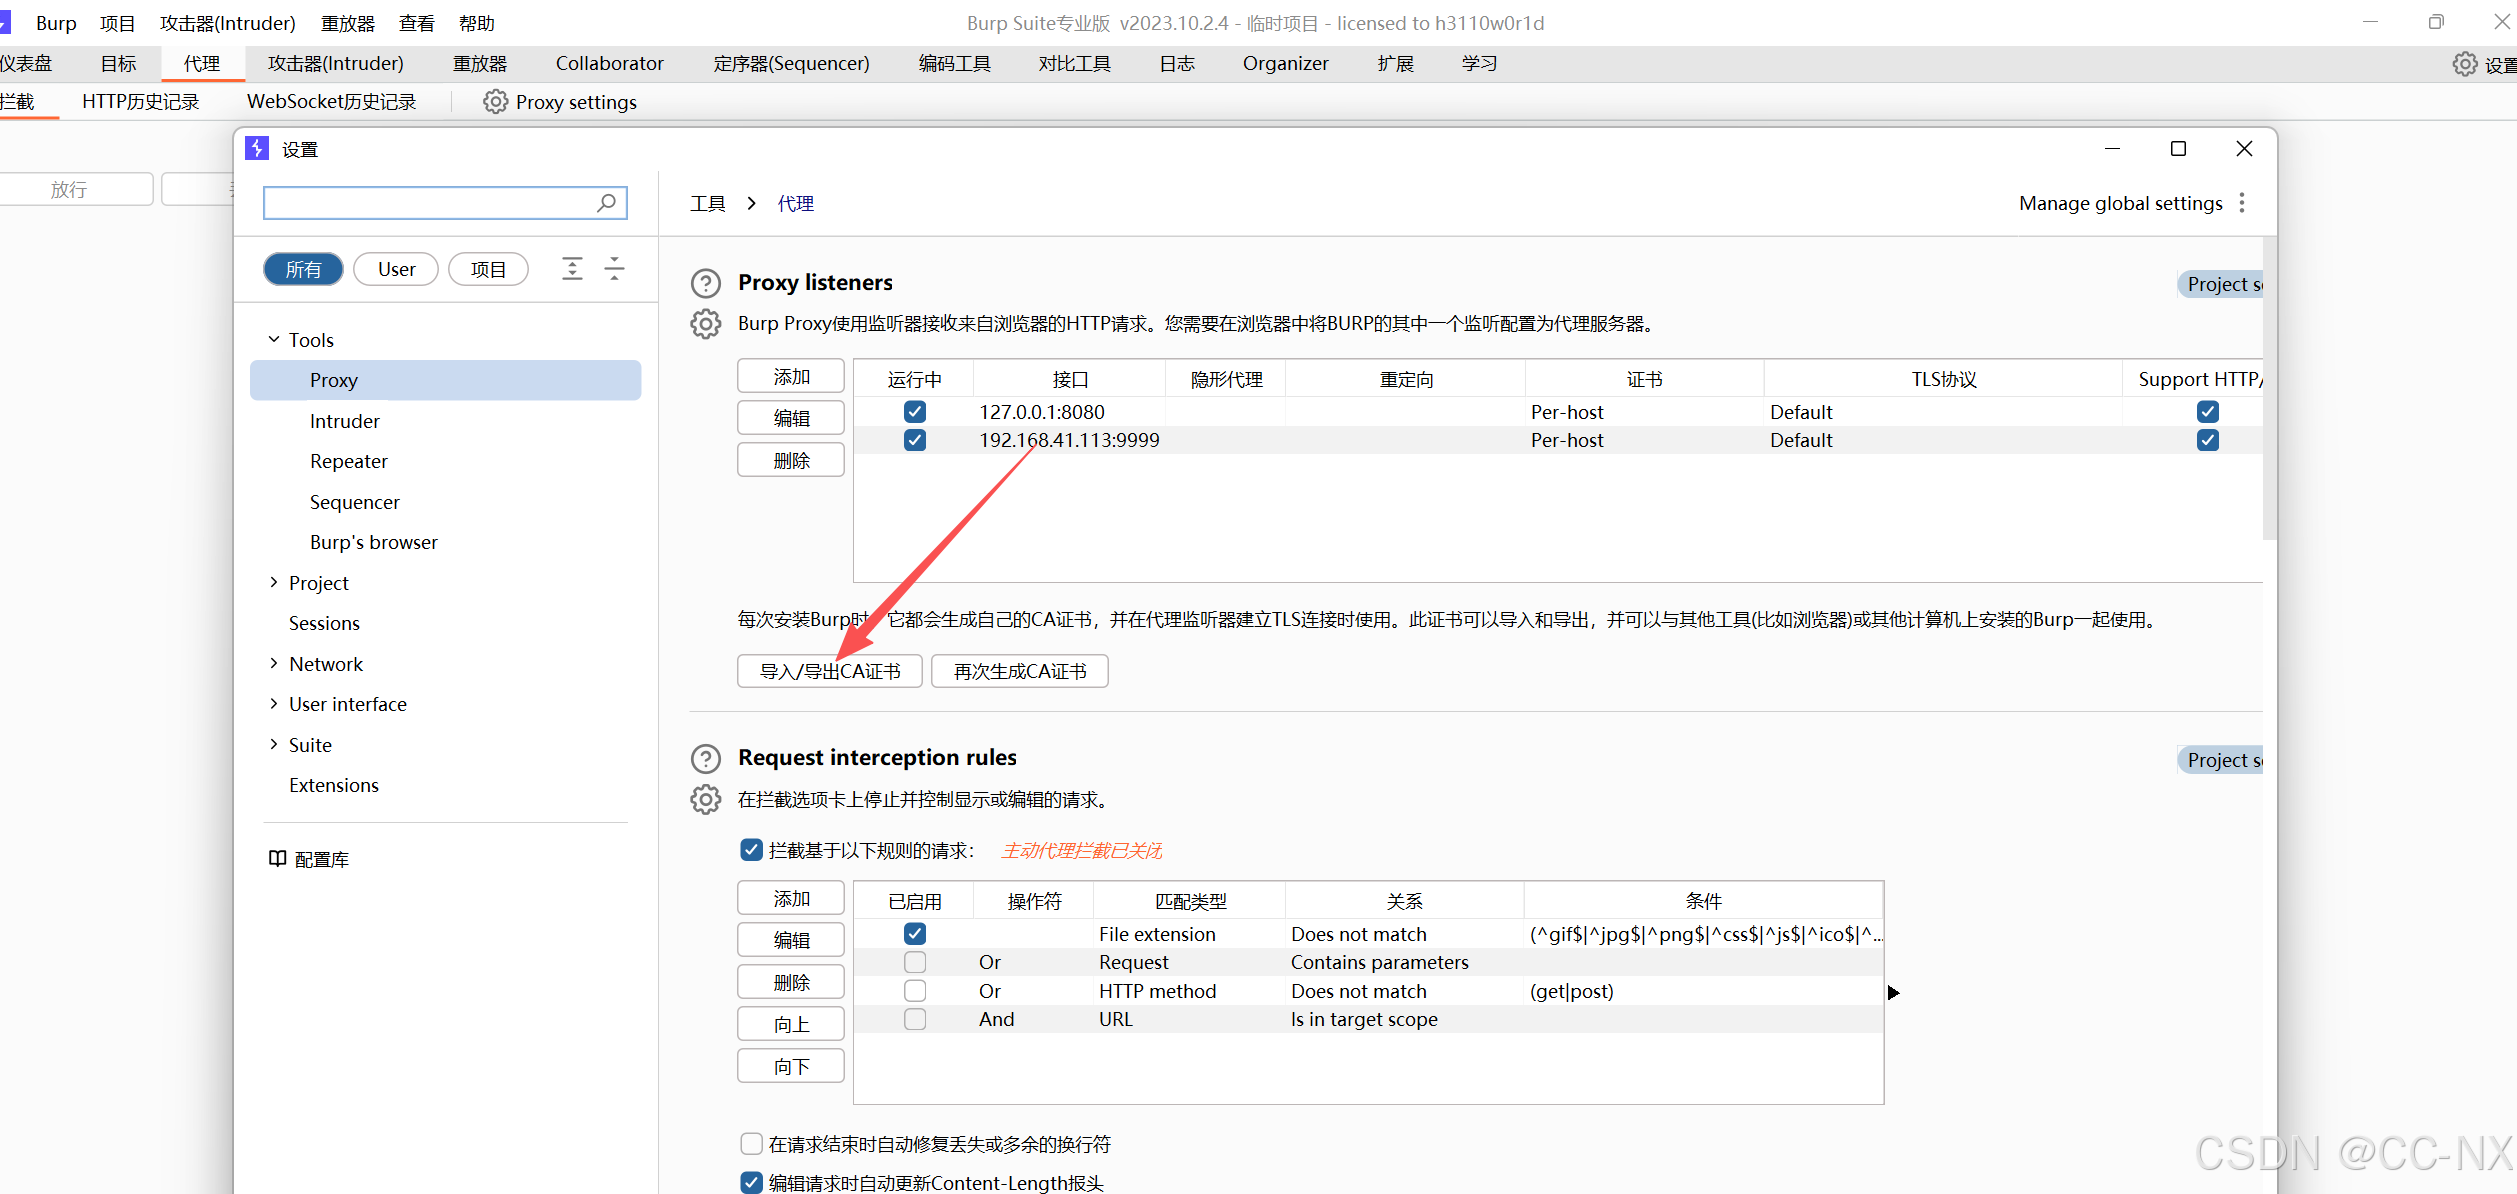
Task: Toggle running checkbox for 127.0.0.1:8080 listener
Action: point(914,412)
